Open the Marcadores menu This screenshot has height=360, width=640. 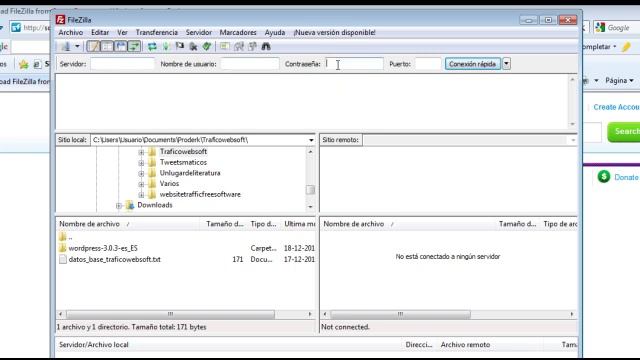tap(238, 32)
